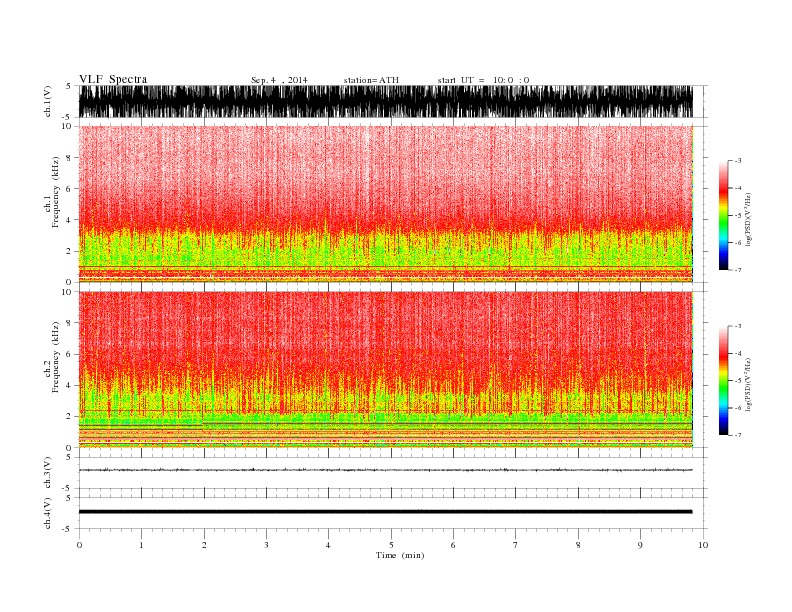Click the "0" time axis tick label

tap(79, 545)
